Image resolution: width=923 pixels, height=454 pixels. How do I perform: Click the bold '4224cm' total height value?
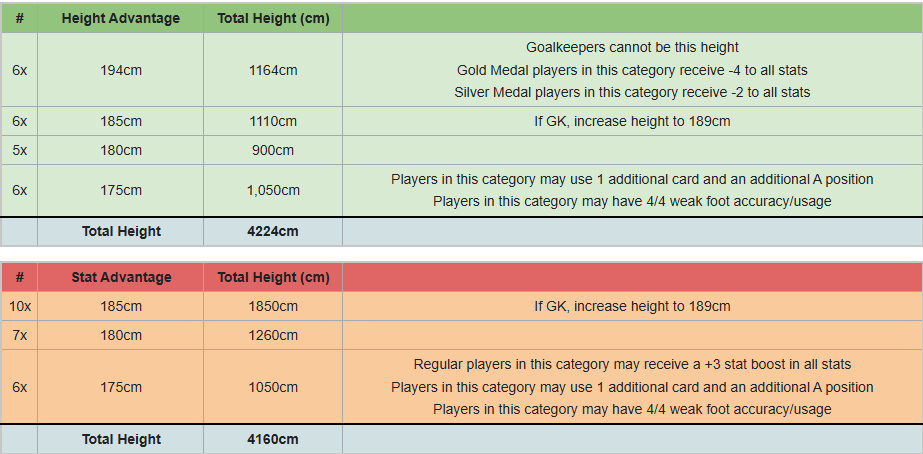point(273,231)
